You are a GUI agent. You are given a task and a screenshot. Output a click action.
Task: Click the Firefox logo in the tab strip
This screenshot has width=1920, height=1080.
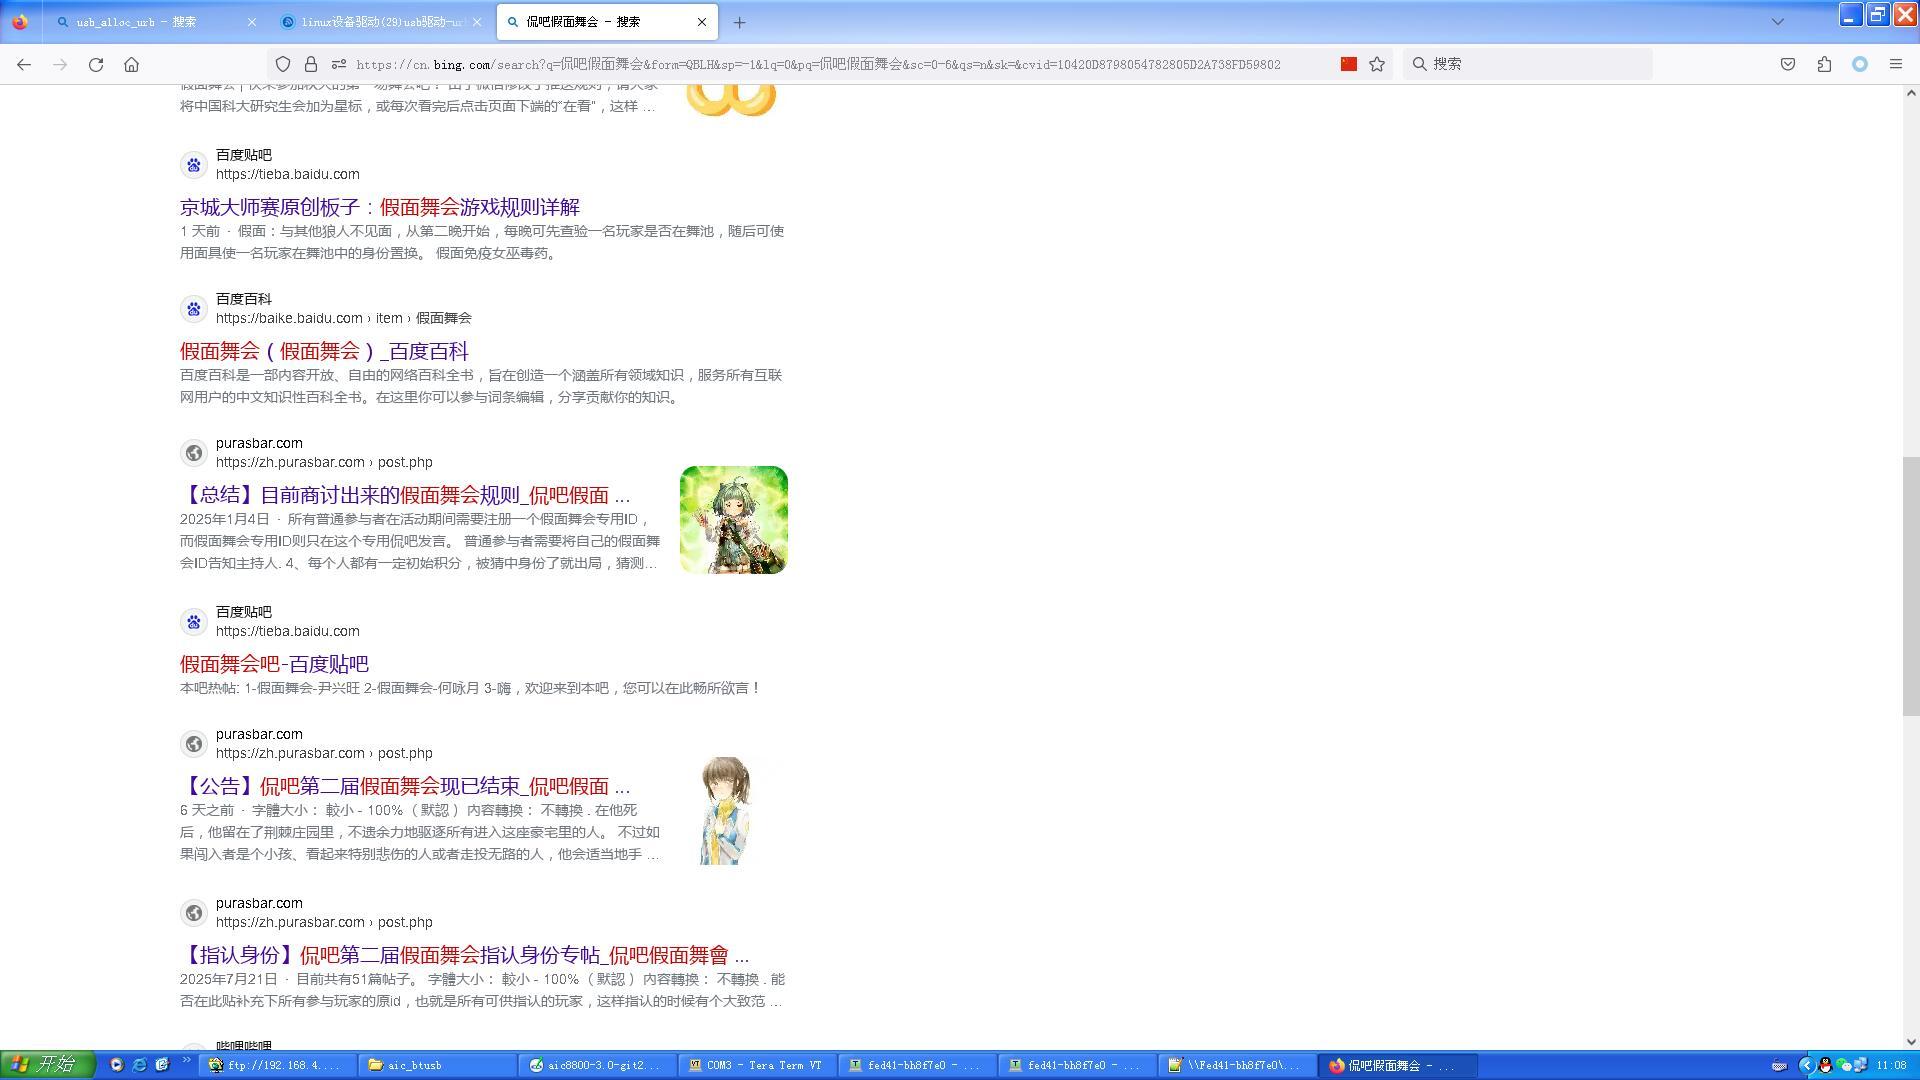coord(20,21)
